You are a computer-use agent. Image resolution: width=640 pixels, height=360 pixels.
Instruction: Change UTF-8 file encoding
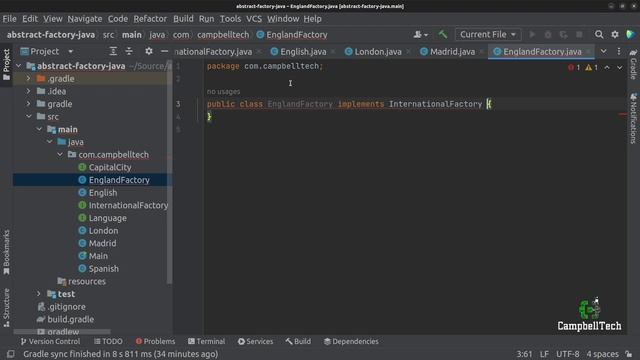567,354
